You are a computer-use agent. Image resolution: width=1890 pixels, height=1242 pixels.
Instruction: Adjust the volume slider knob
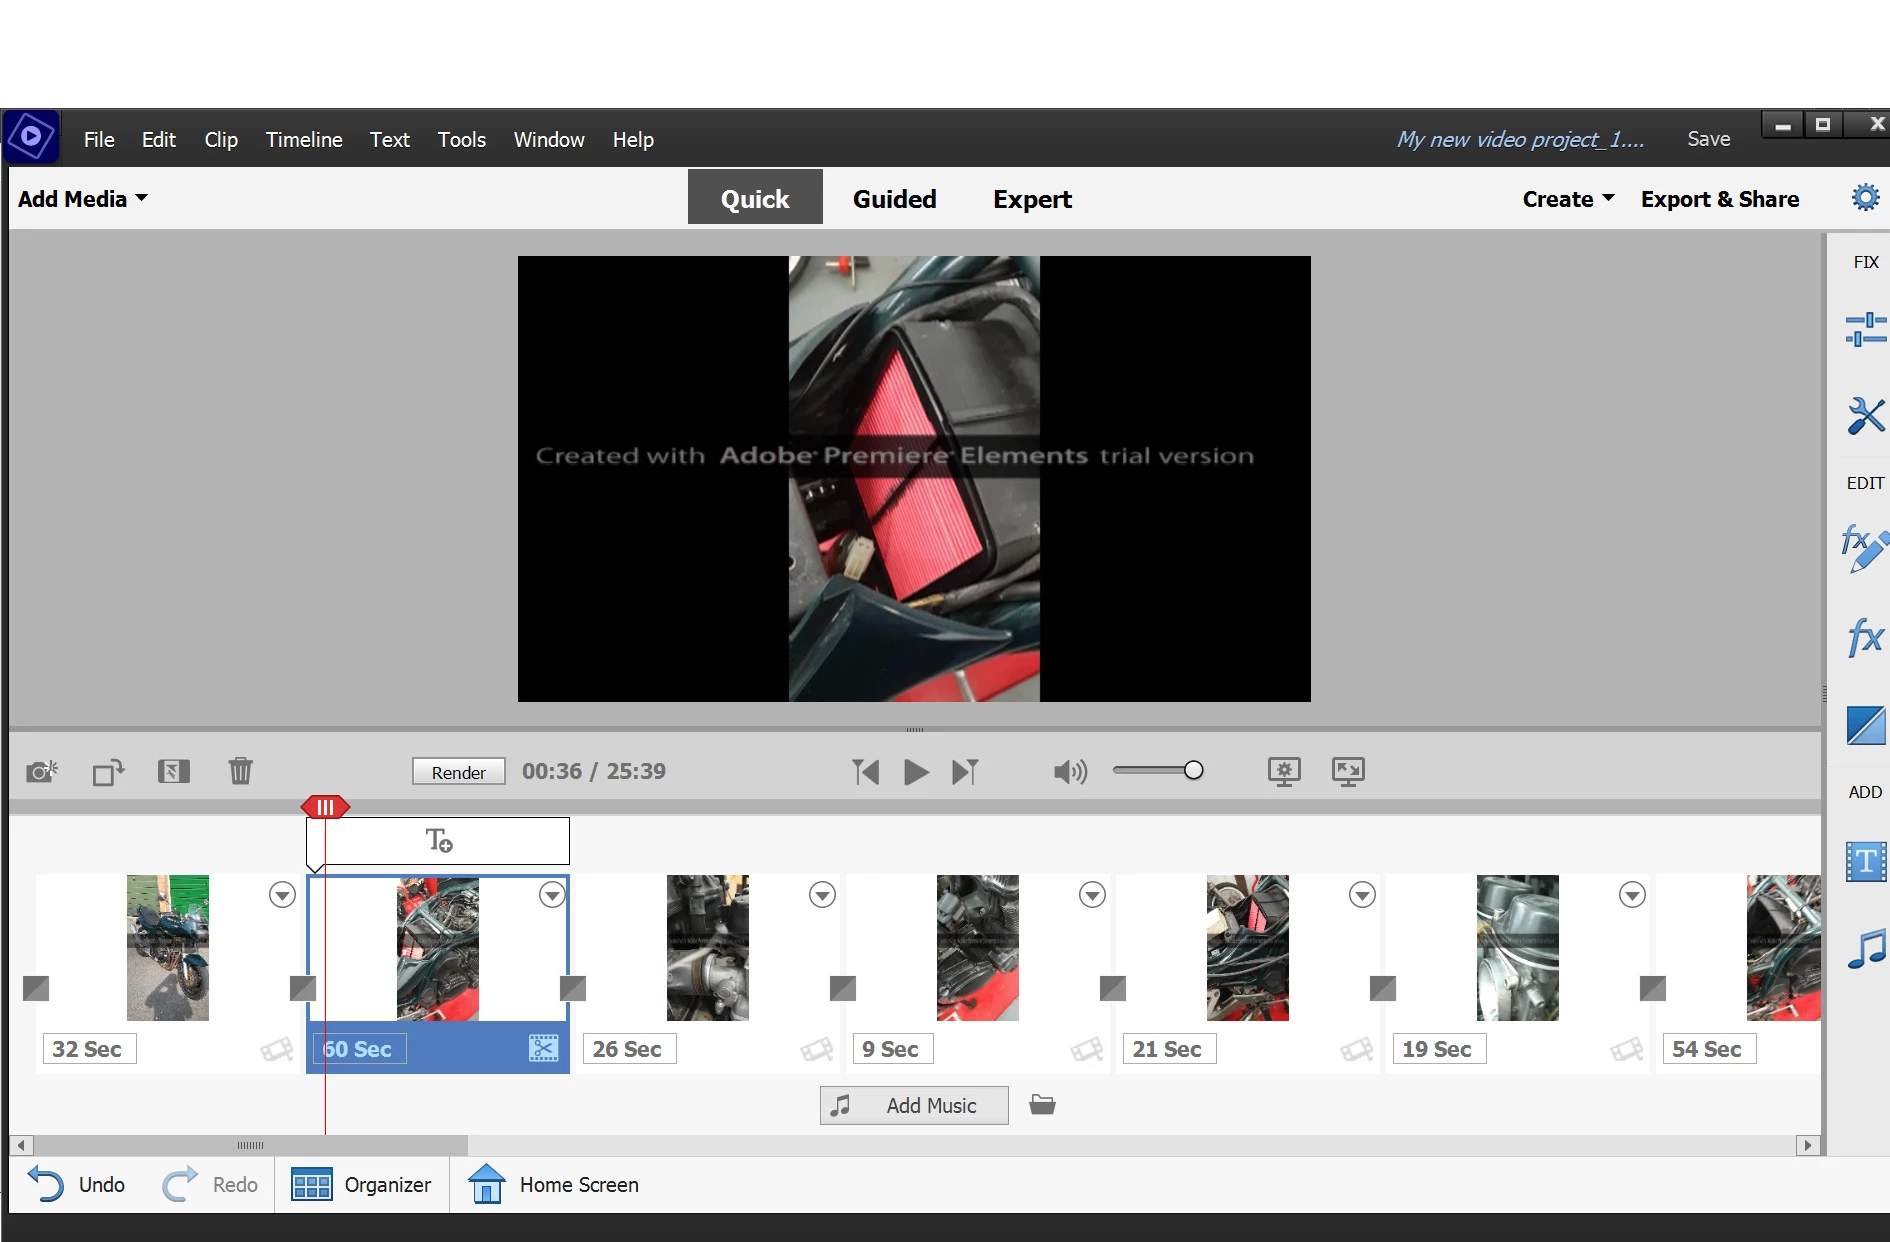click(1193, 770)
